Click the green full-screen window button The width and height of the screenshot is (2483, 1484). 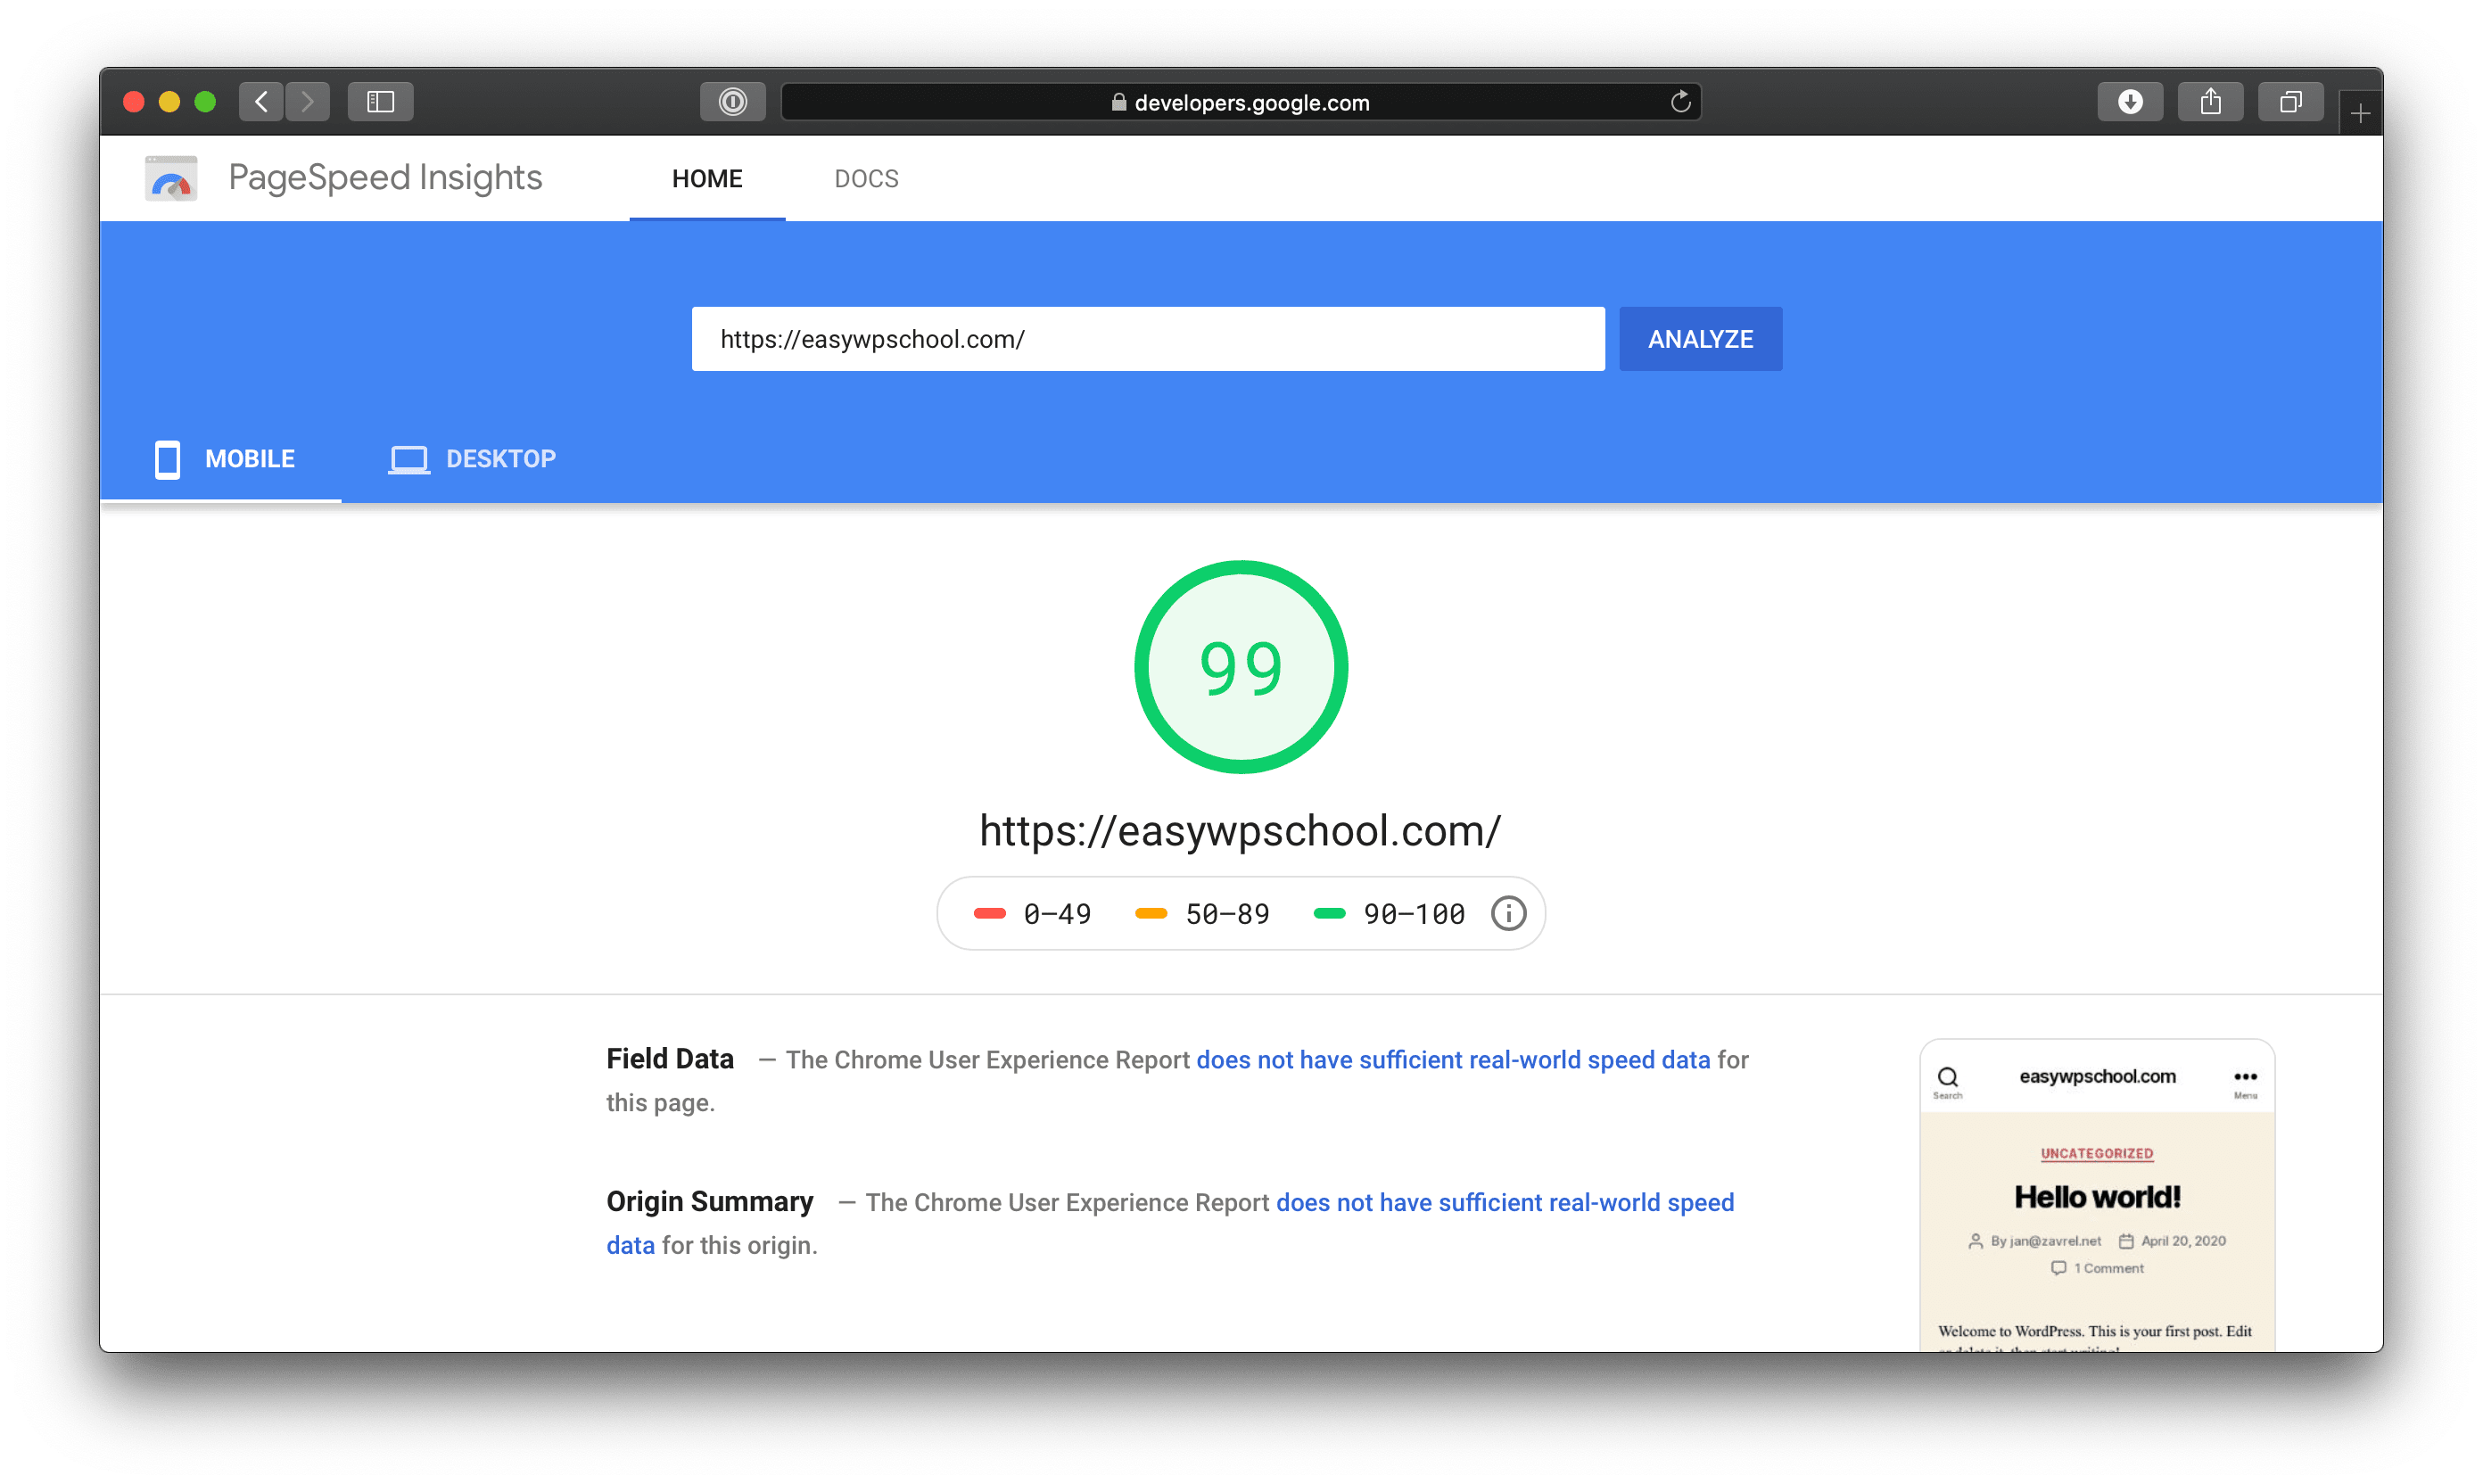[x=205, y=101]
